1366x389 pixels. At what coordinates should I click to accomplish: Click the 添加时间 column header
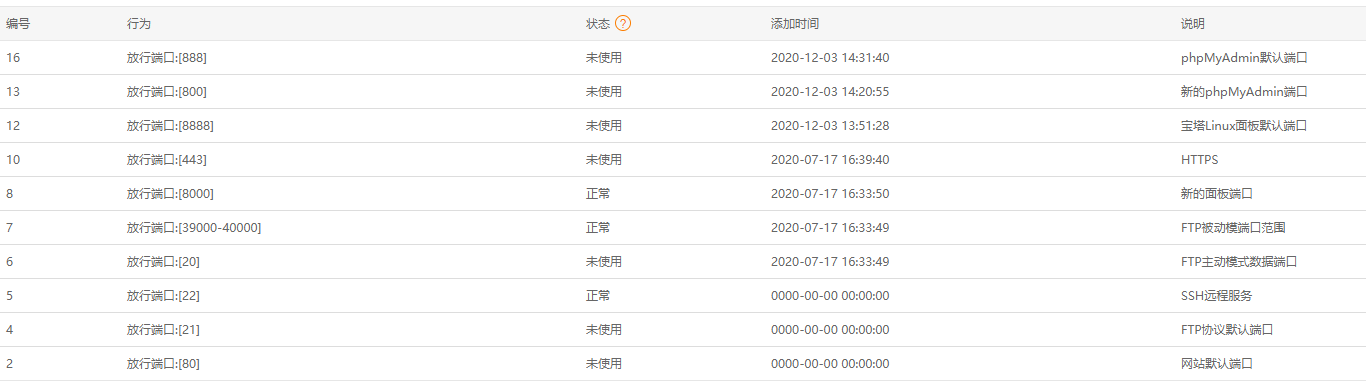coord(795,23)
